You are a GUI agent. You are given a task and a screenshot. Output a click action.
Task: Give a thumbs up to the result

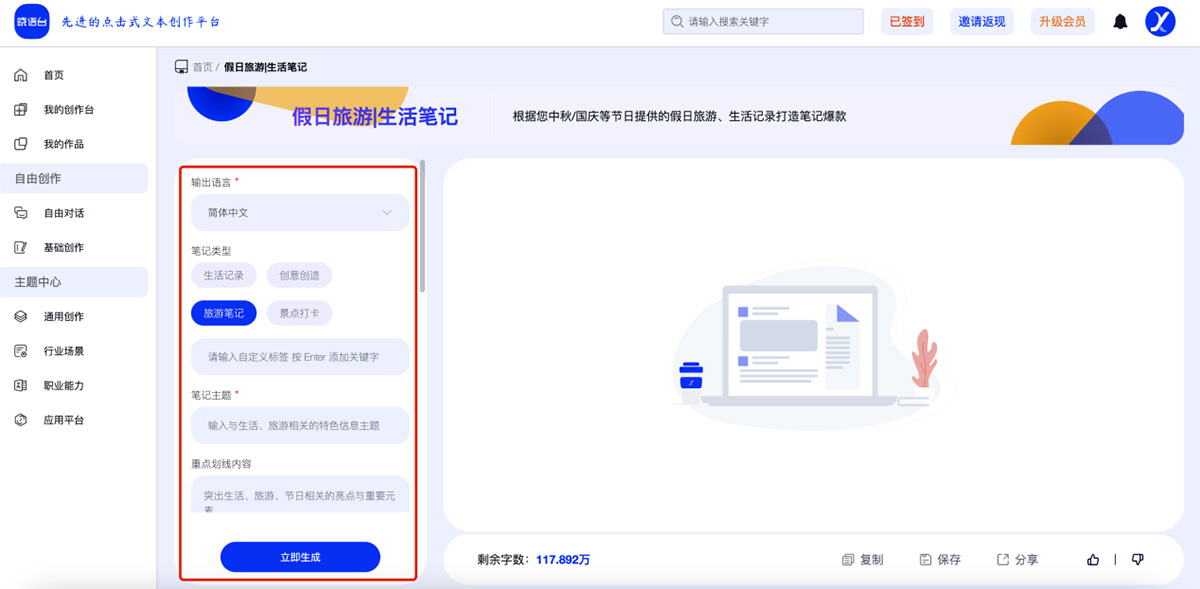pos(1092,559)
